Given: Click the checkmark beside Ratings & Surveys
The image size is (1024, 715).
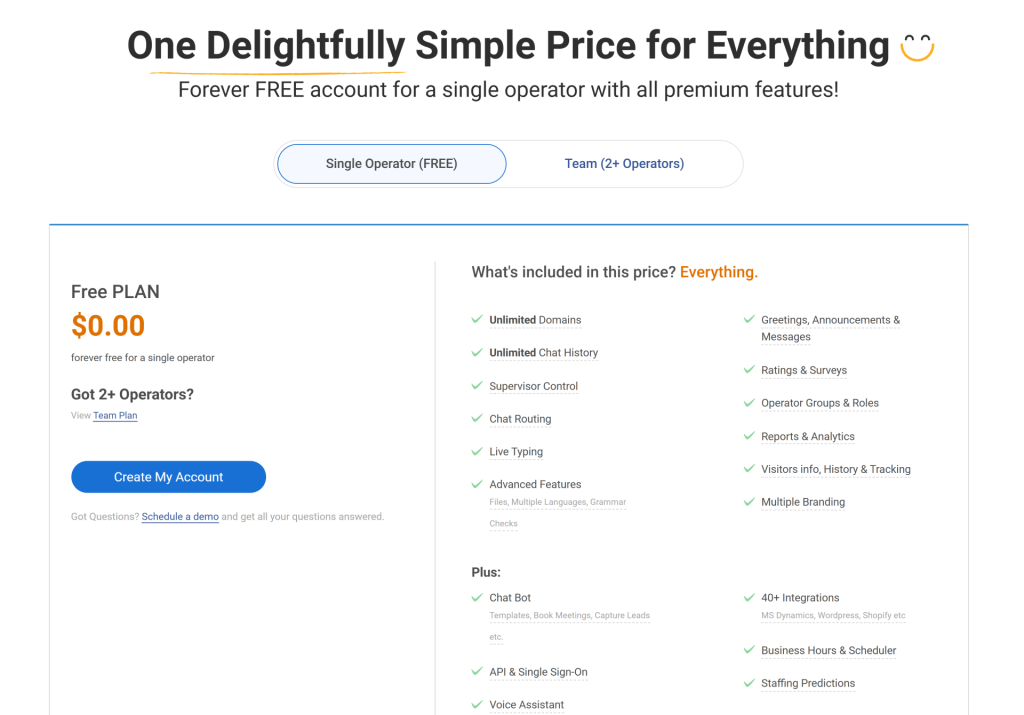Looking at the screenshot, I should point(749,370).
